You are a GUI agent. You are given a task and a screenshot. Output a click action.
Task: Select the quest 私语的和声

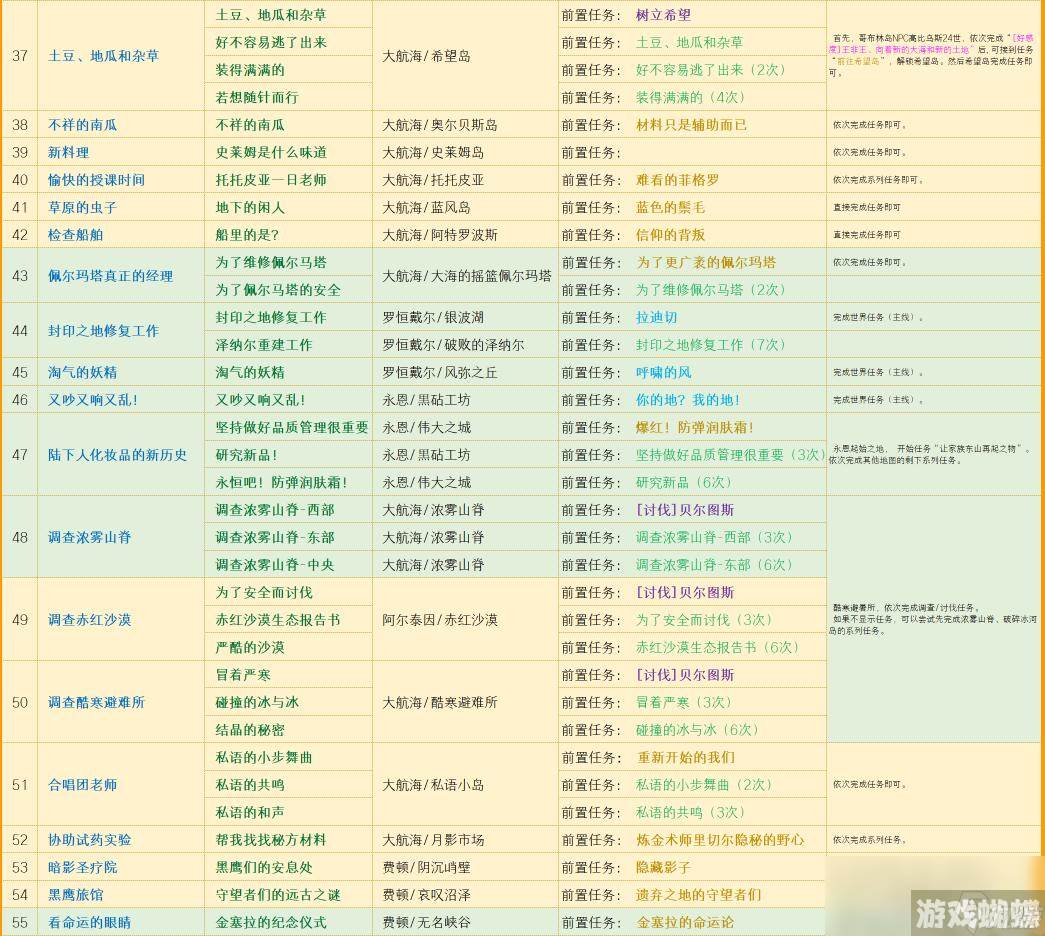(250, 812)
